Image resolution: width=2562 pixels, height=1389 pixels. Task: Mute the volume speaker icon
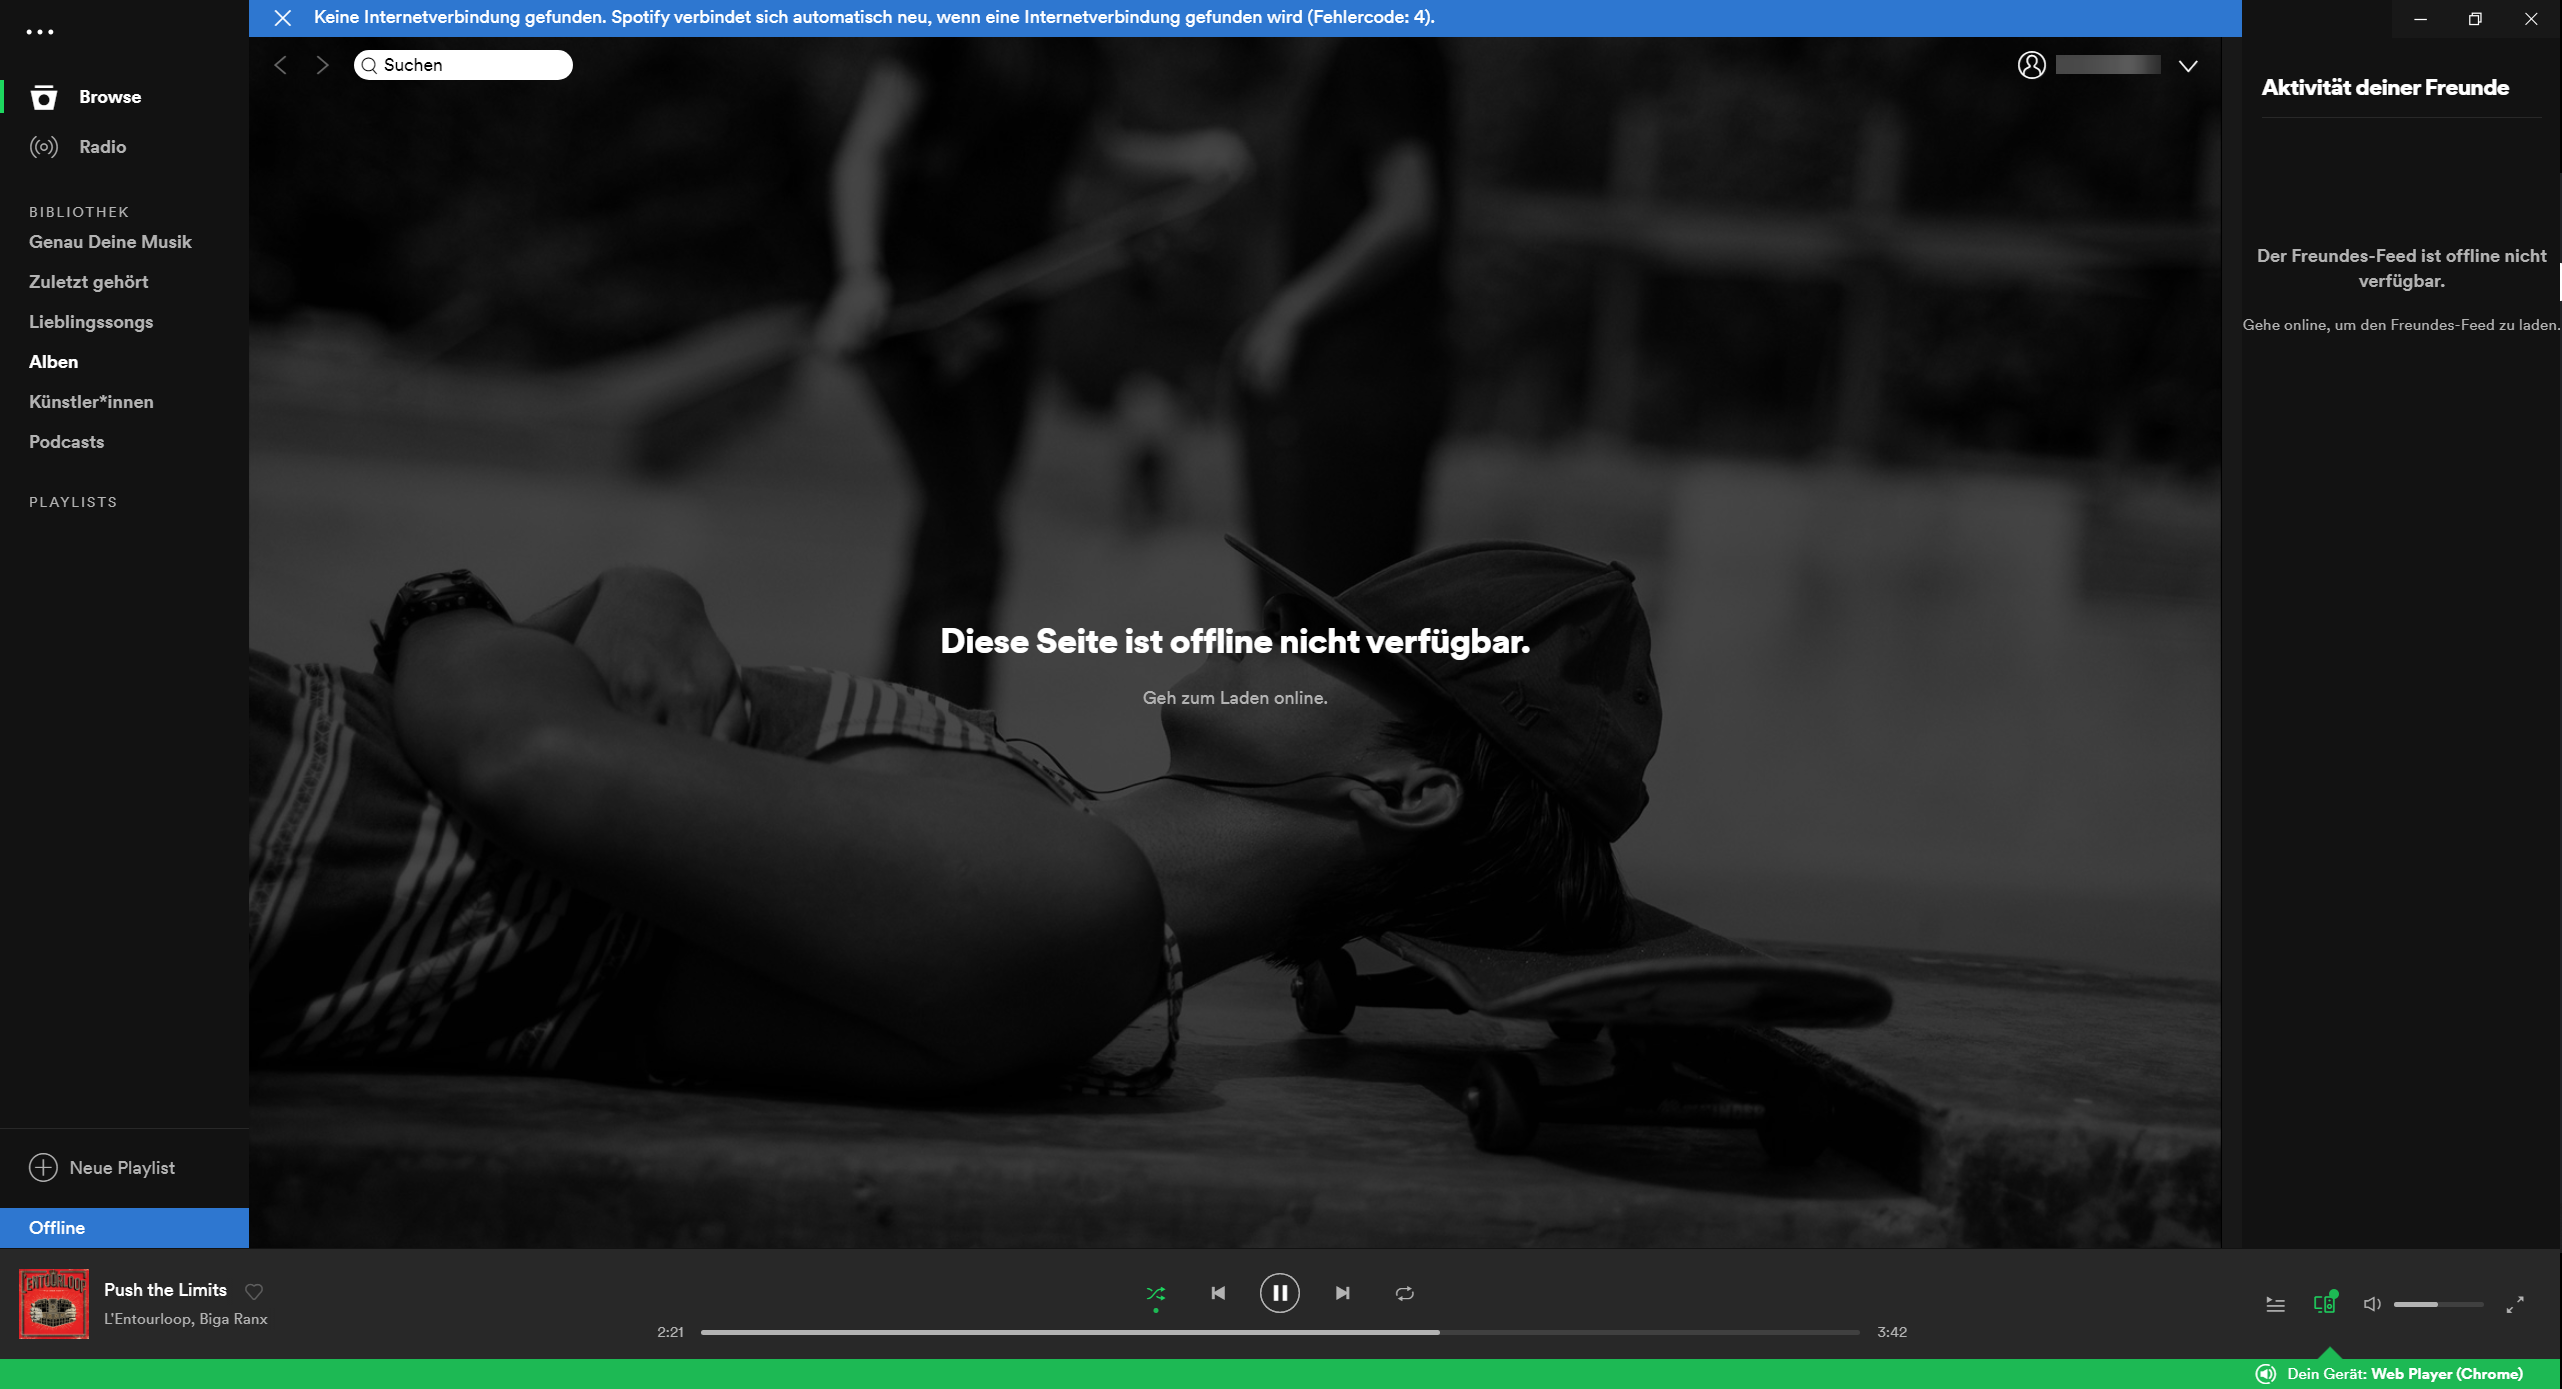(x=2371, y=1304)
